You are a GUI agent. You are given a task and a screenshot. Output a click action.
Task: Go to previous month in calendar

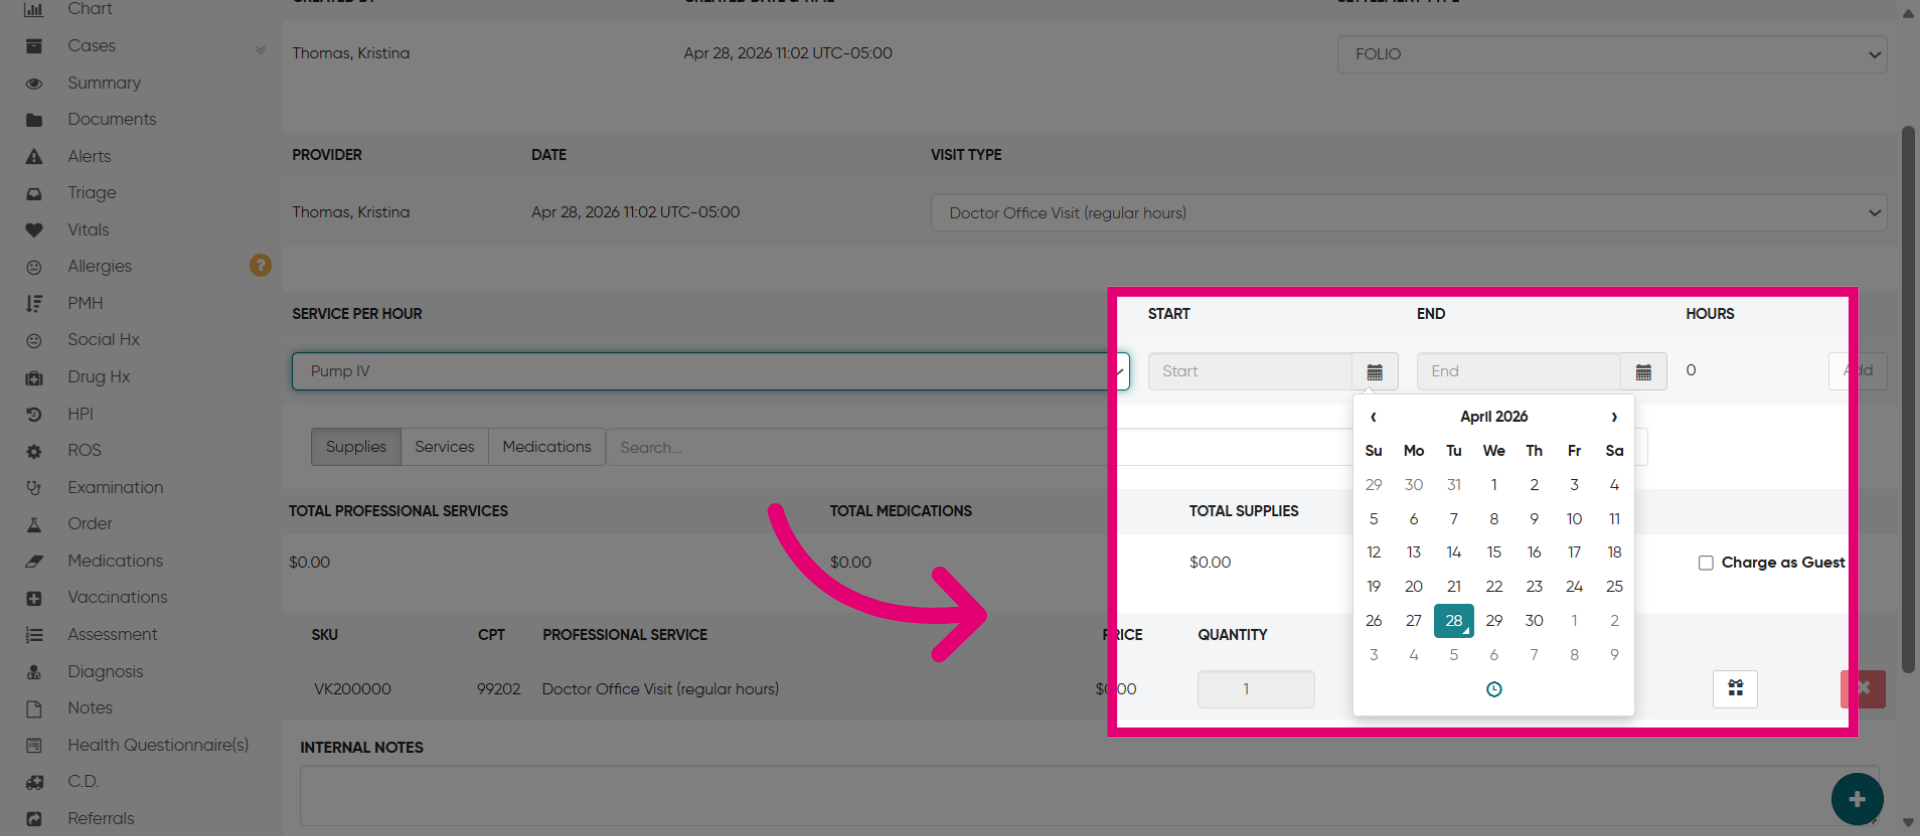[x=1373, y=417]
